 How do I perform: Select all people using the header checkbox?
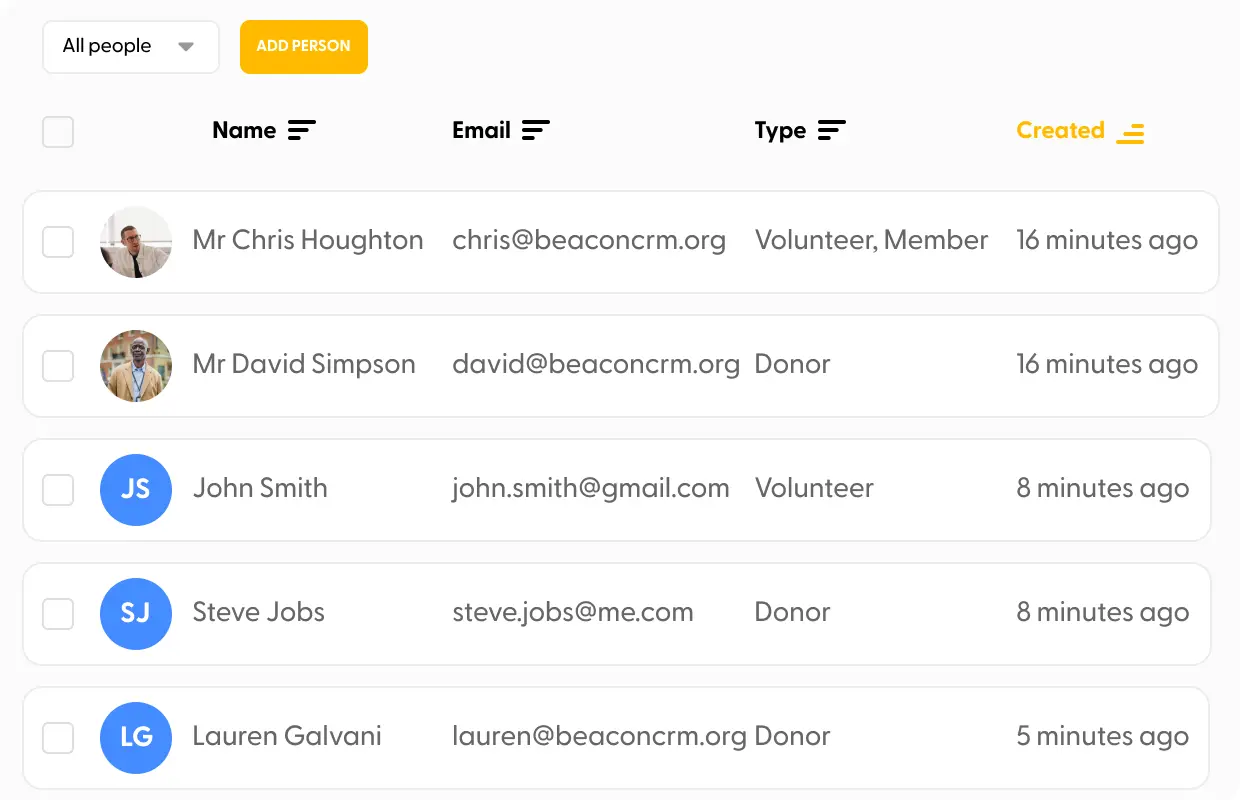57,131
